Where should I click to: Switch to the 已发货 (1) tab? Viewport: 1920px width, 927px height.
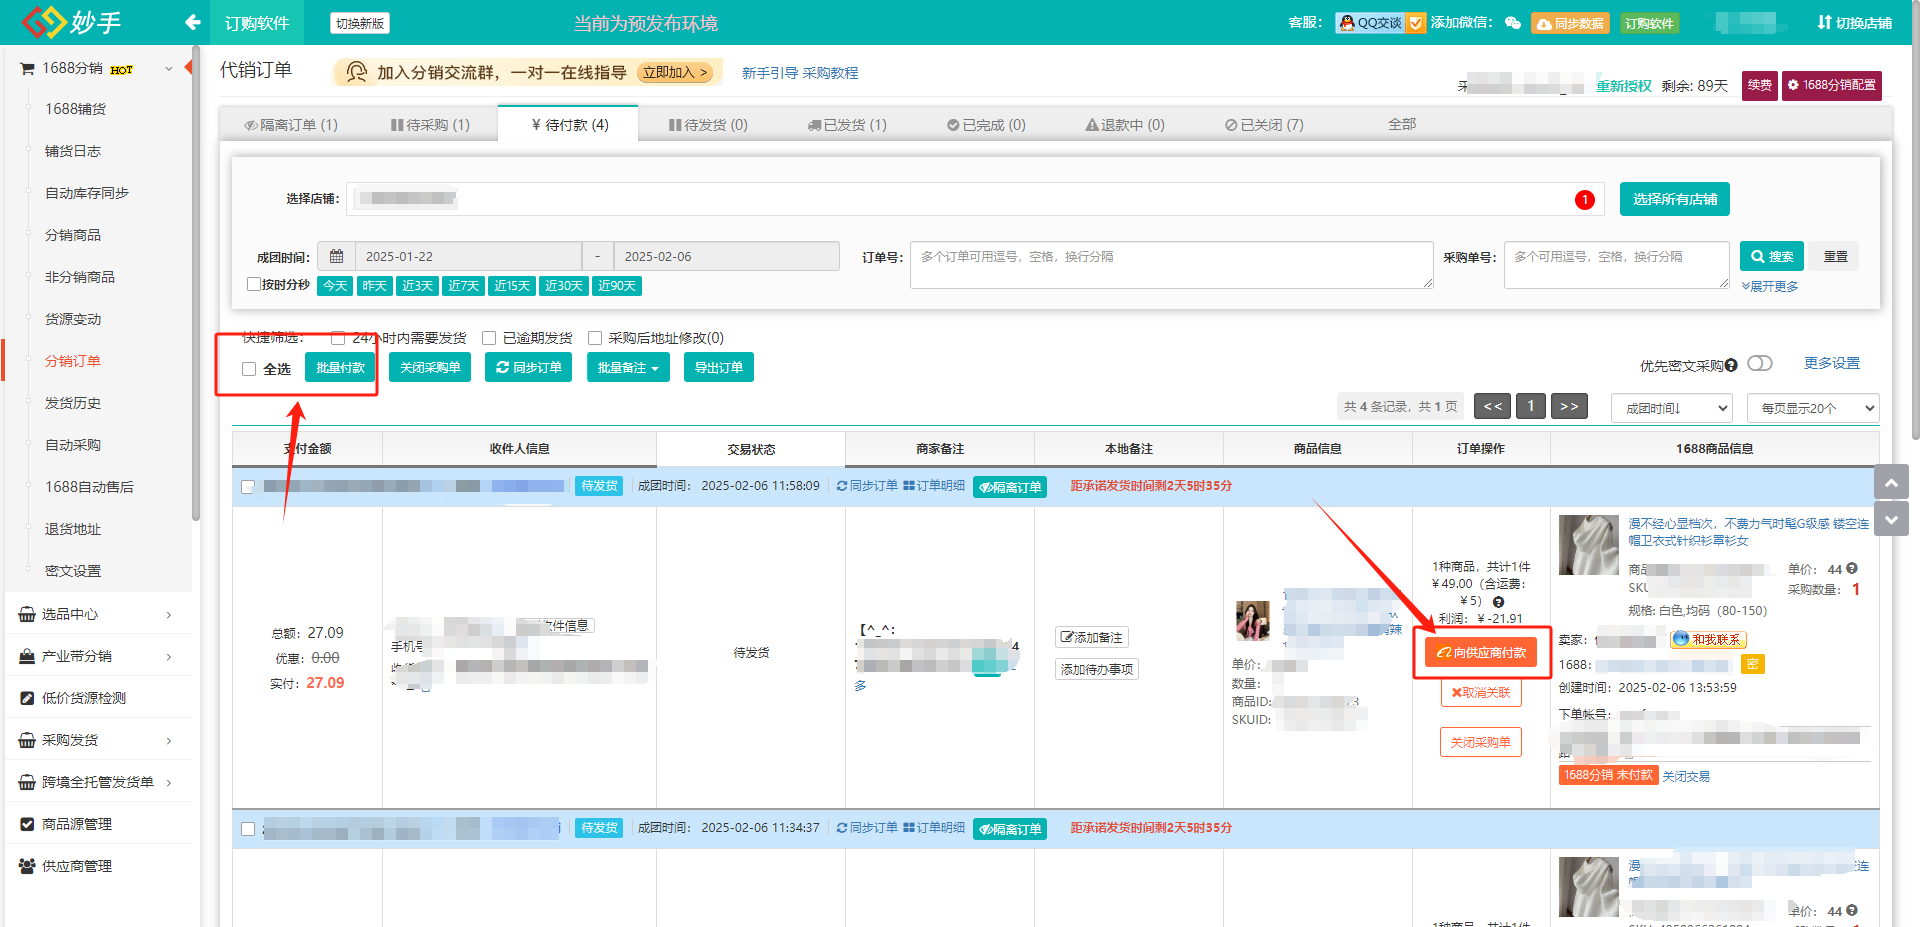847,125
